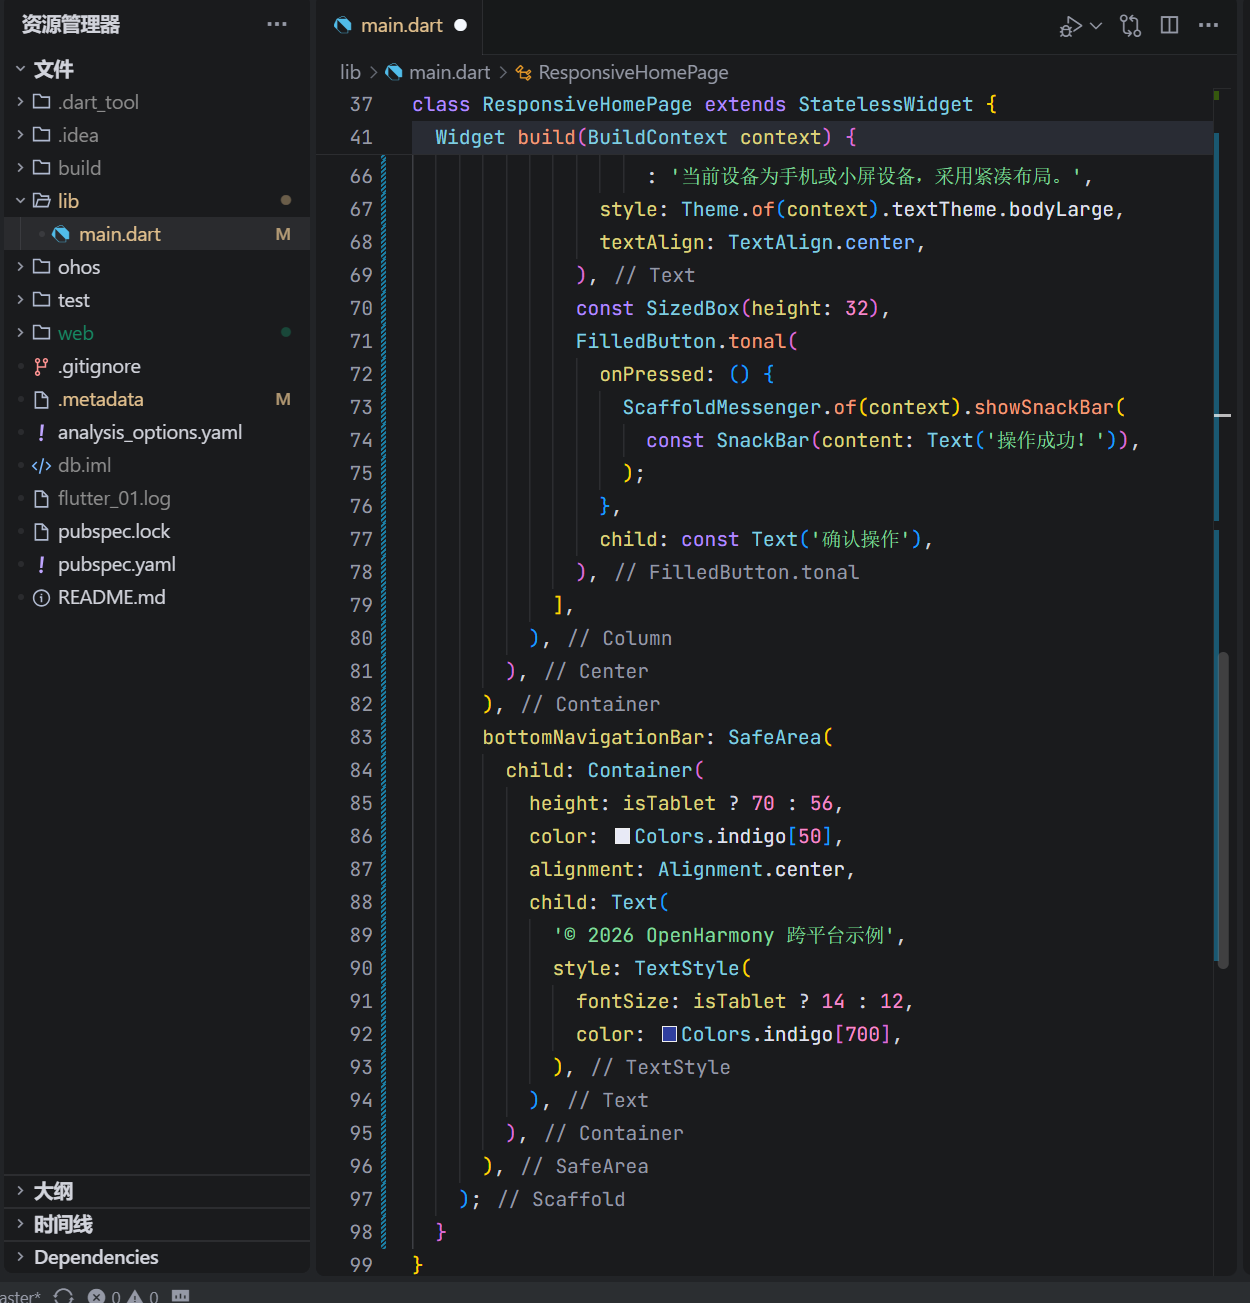1250x1303 pixels.
Task: Split the editor to the right
Action: click(x=1169, y=25)
